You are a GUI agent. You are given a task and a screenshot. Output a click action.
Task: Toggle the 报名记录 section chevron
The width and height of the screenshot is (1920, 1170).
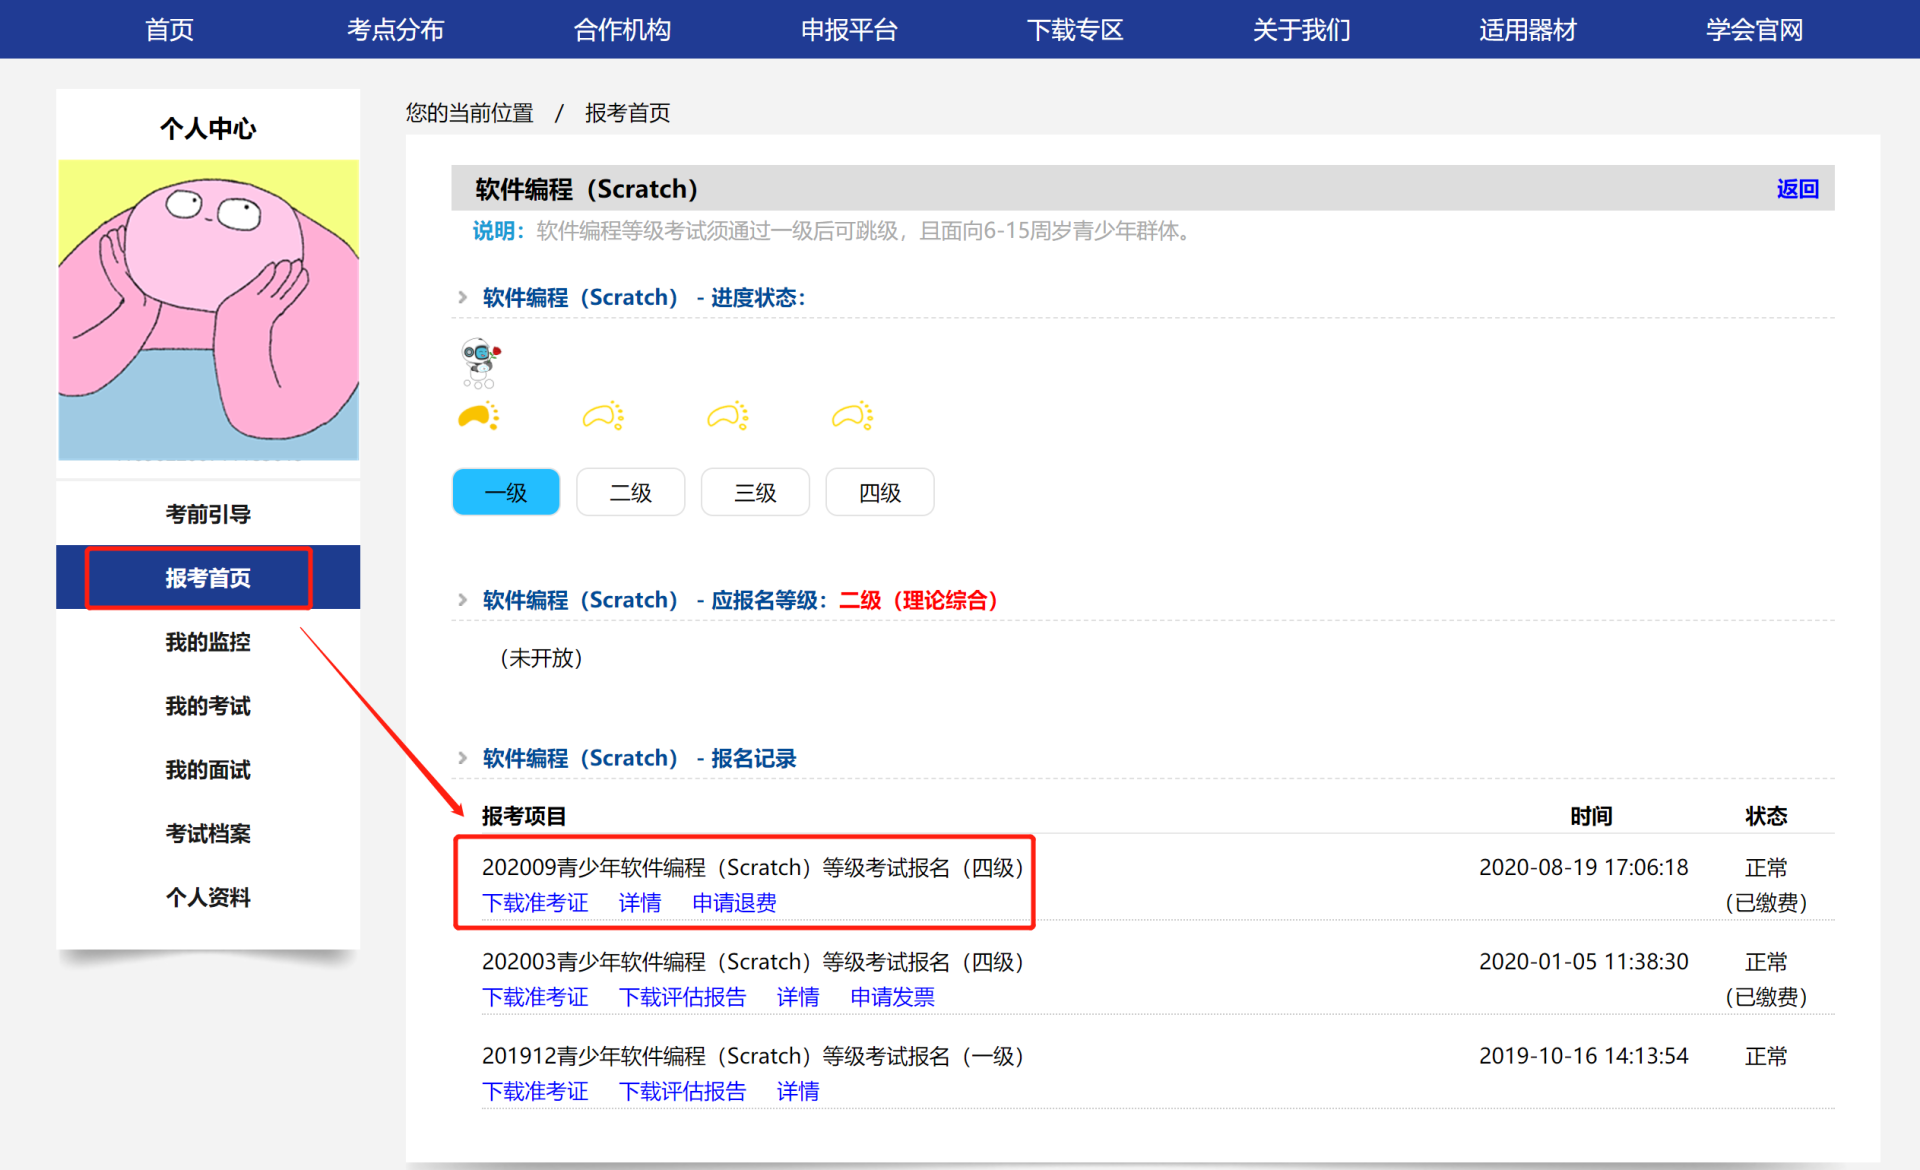click(462, 758)
